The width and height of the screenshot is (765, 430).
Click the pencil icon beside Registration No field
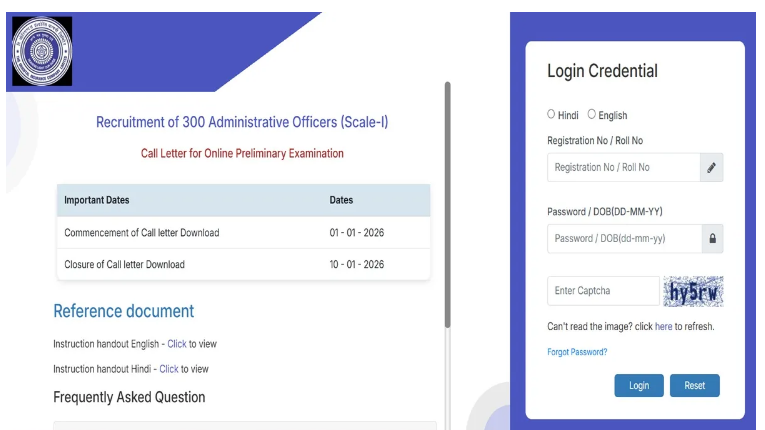tap(712, 168)
